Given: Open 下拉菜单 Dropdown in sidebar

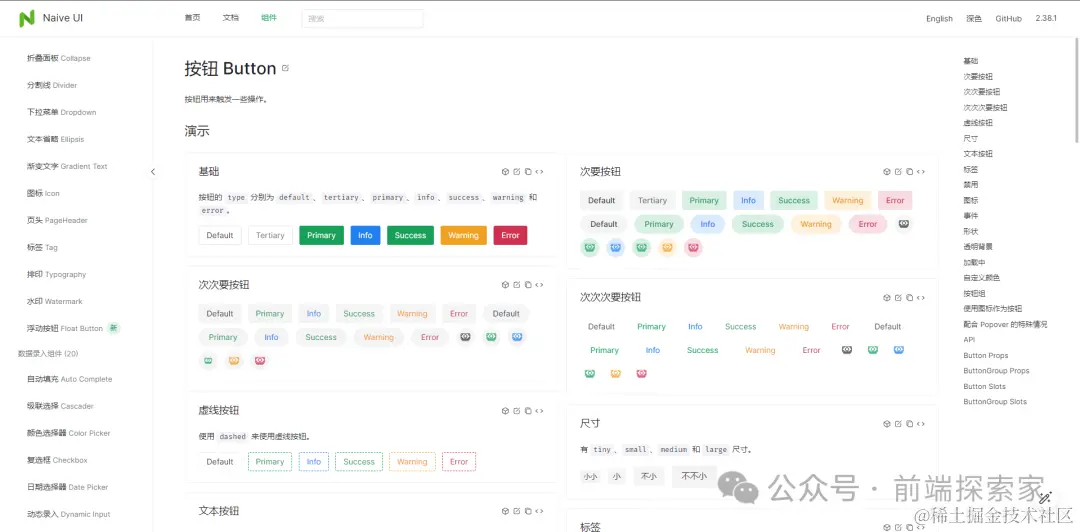Looking at the screenshot, I should coord(61,112).
